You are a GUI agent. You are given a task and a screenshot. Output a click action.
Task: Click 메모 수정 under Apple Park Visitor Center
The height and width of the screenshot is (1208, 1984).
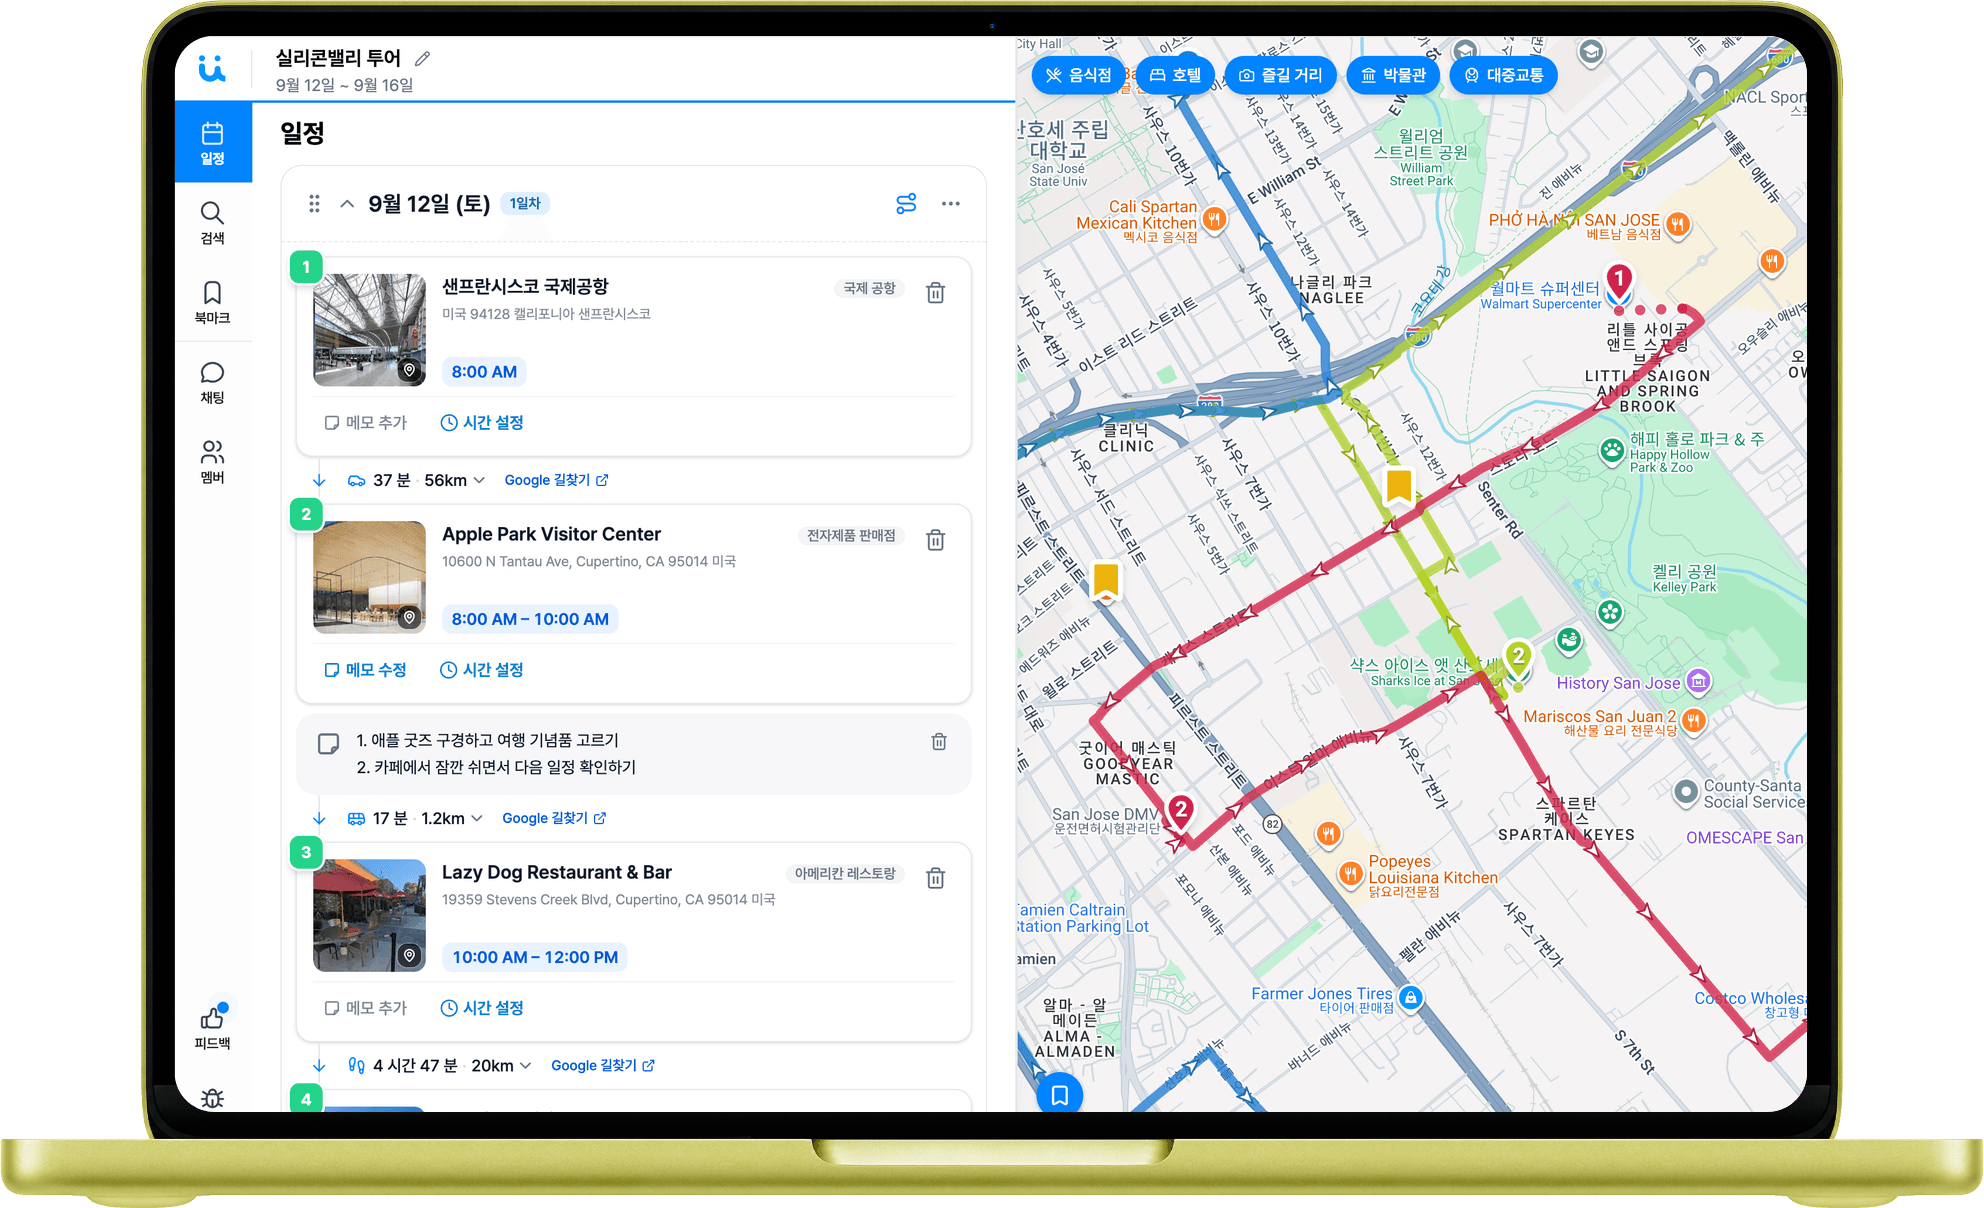click(366, 669)
